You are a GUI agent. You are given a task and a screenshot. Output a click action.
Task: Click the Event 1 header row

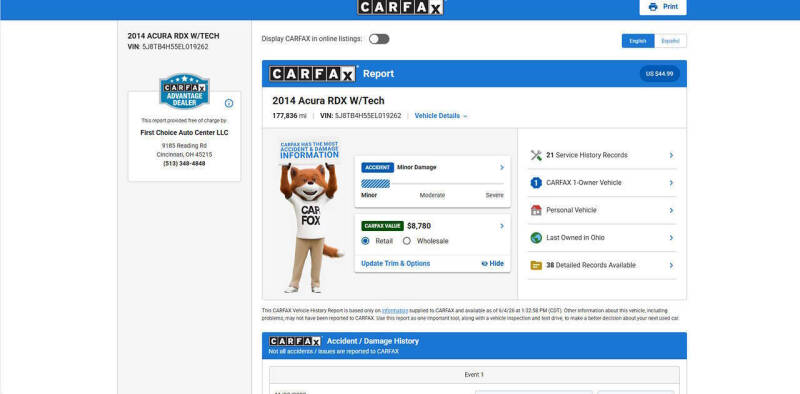pos(474,375)
